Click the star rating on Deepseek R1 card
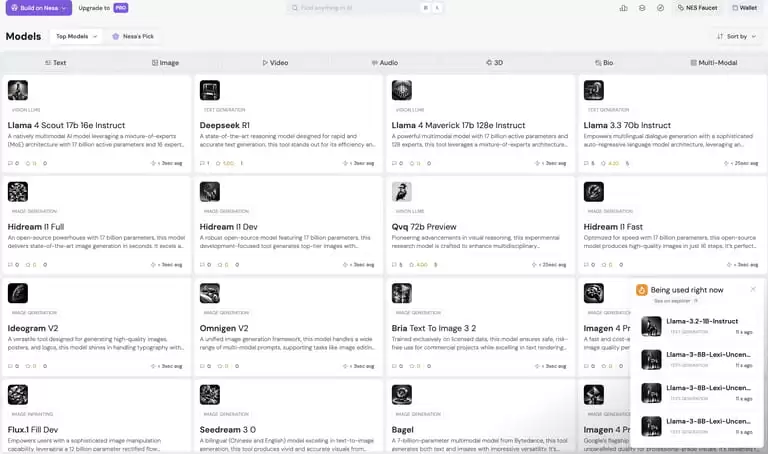The image size is (768, 454). point(225,163)
